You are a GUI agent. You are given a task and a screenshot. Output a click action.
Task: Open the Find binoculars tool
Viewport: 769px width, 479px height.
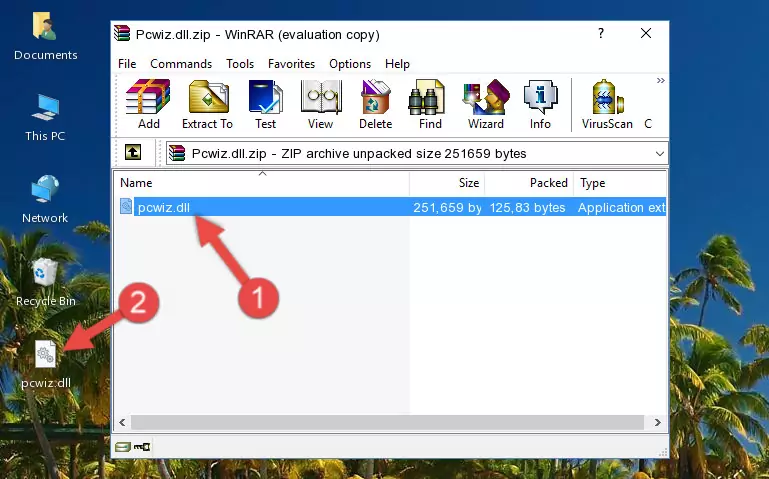[430, 104]
